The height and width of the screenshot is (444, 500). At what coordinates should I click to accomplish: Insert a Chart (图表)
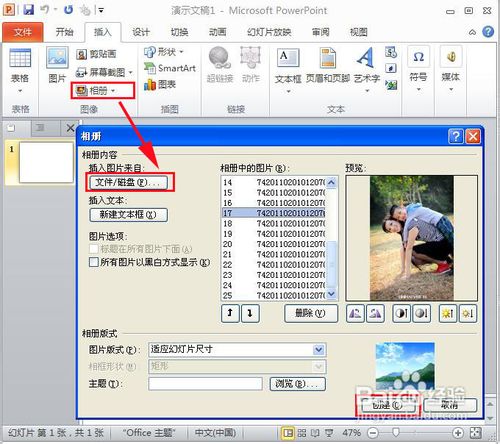(160, 85)
